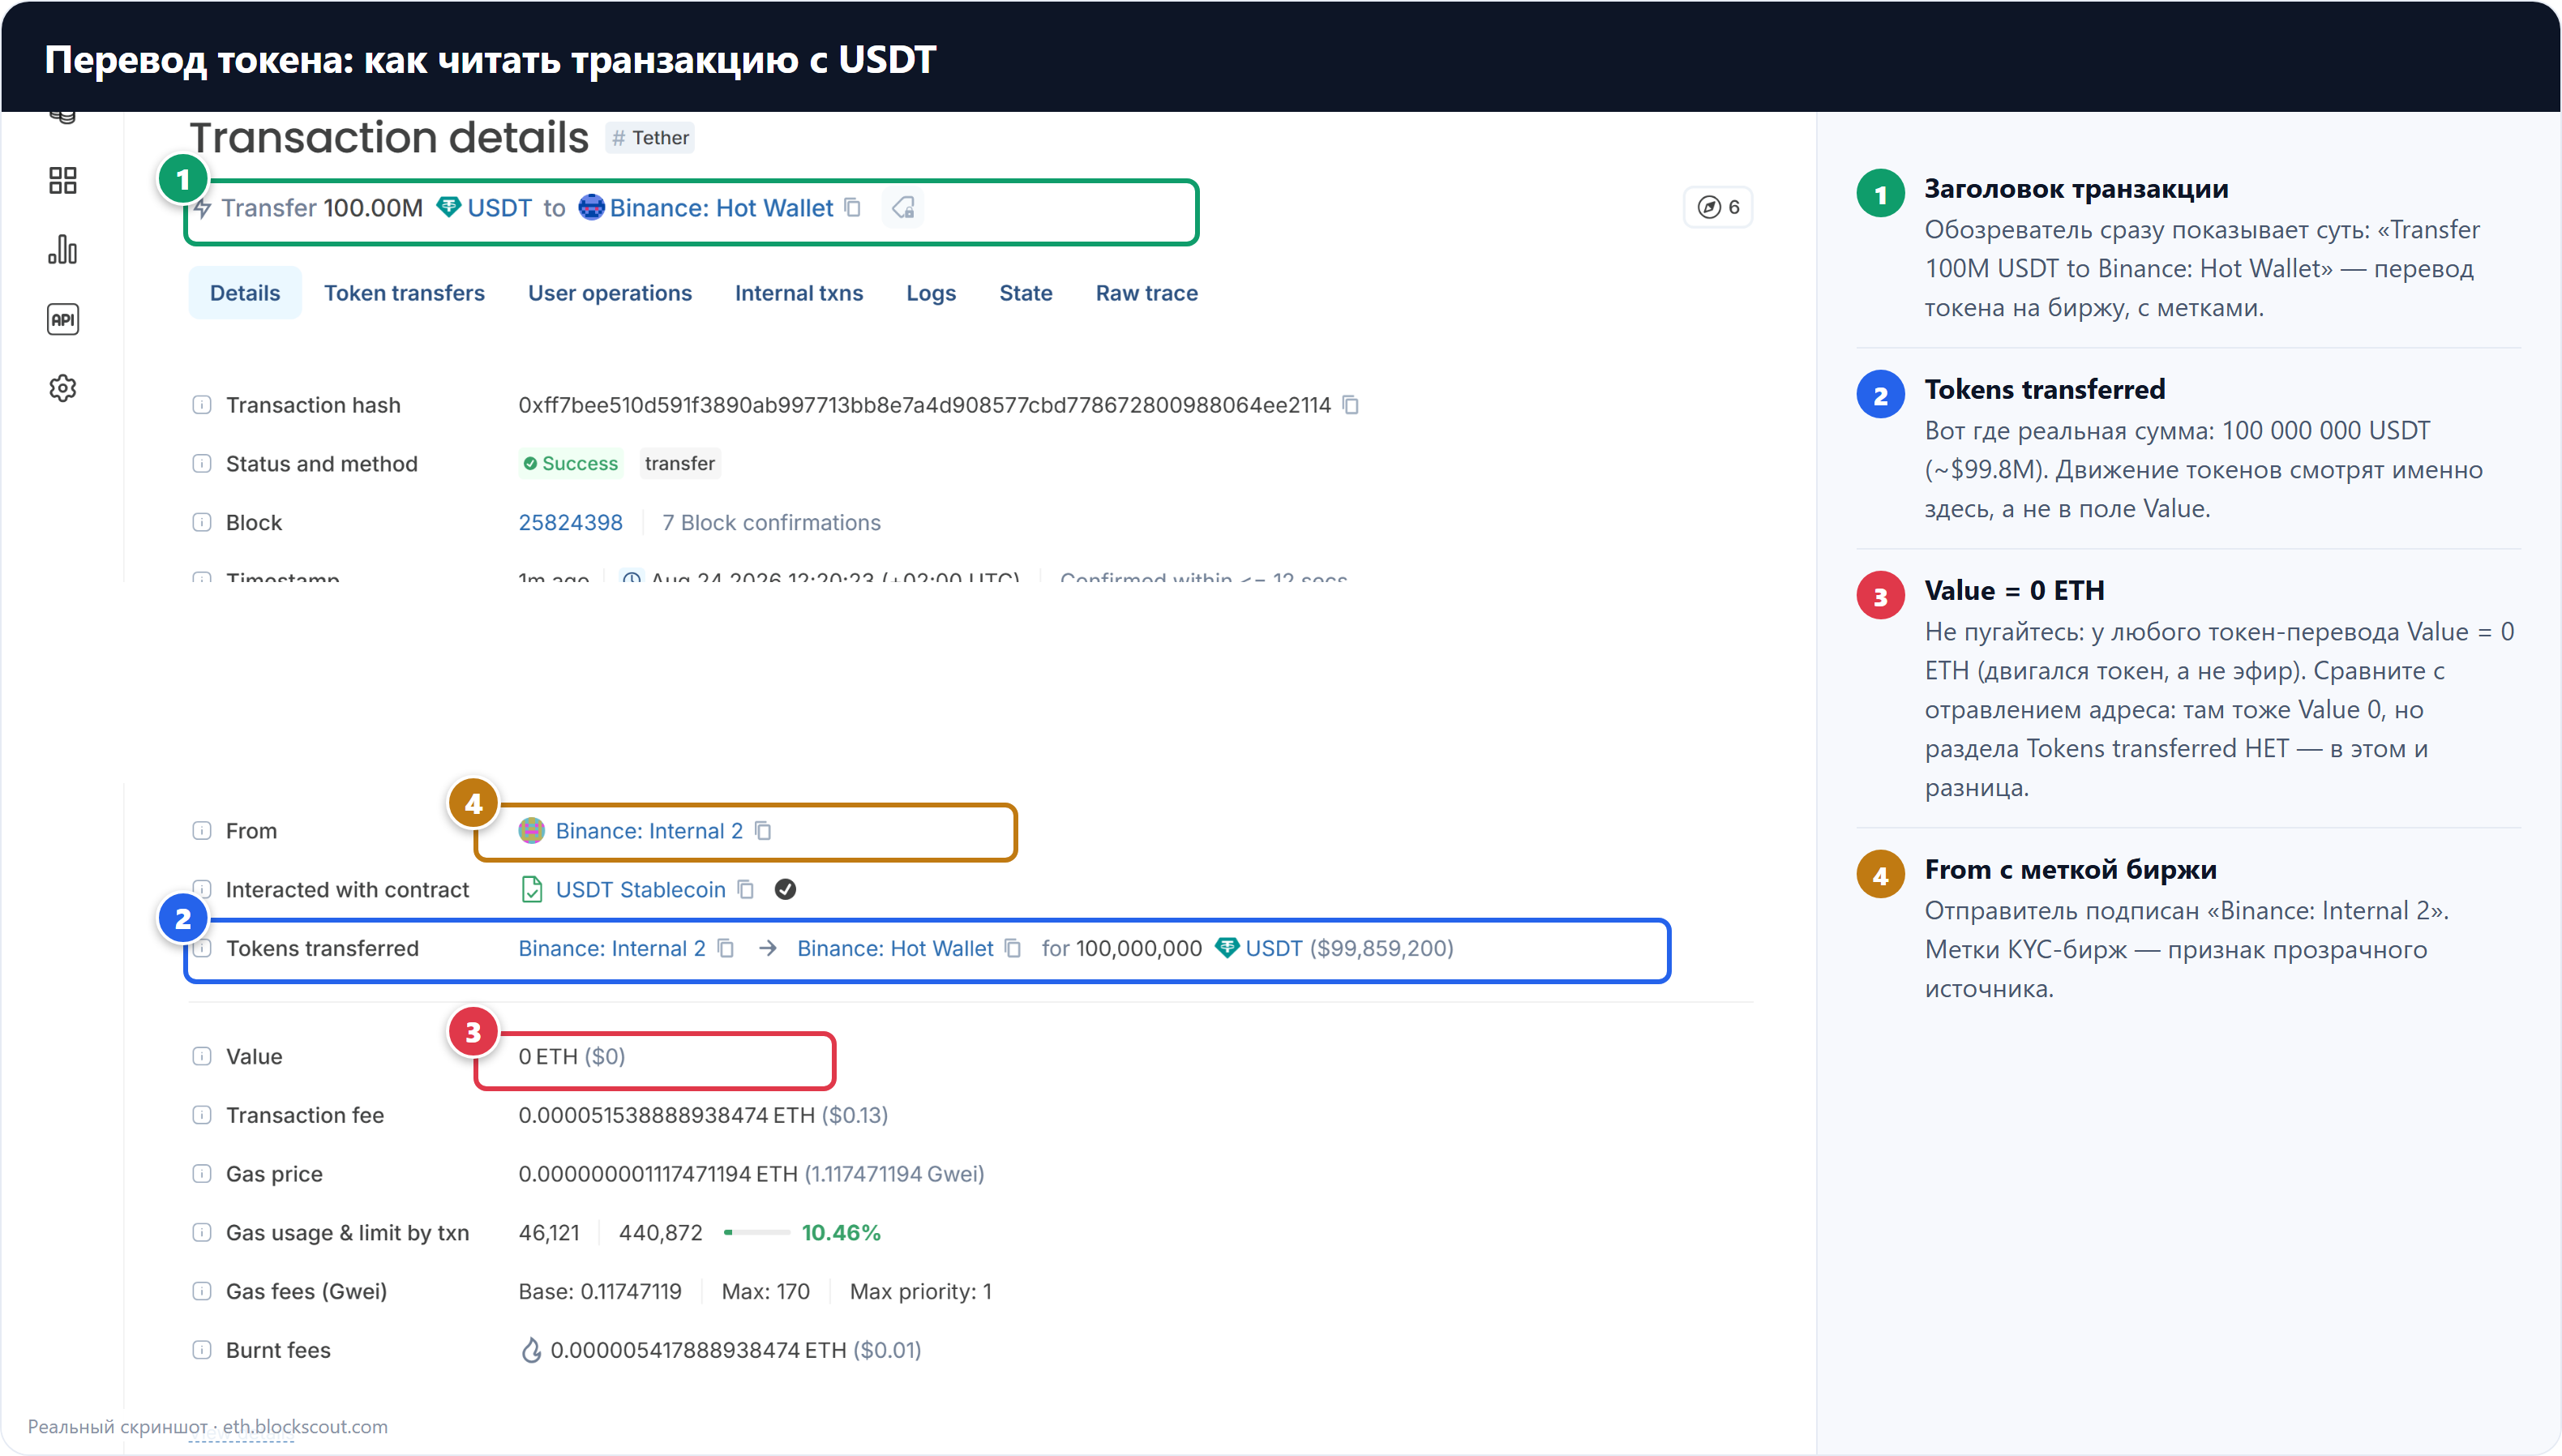Copy Hot Wallet address in Tokens transferred row
This screenshot has height=1456, width=2562.
click(1013, 949)
